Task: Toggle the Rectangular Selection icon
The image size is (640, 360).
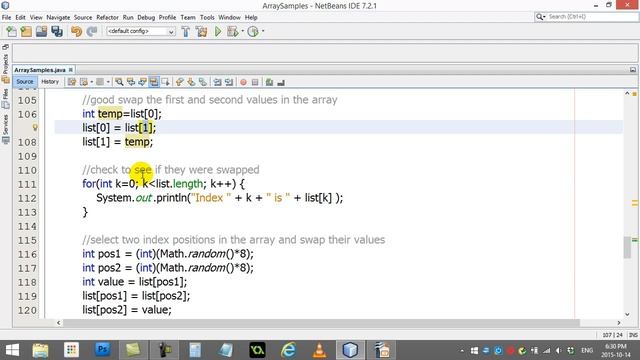Action: coord(165,82)
